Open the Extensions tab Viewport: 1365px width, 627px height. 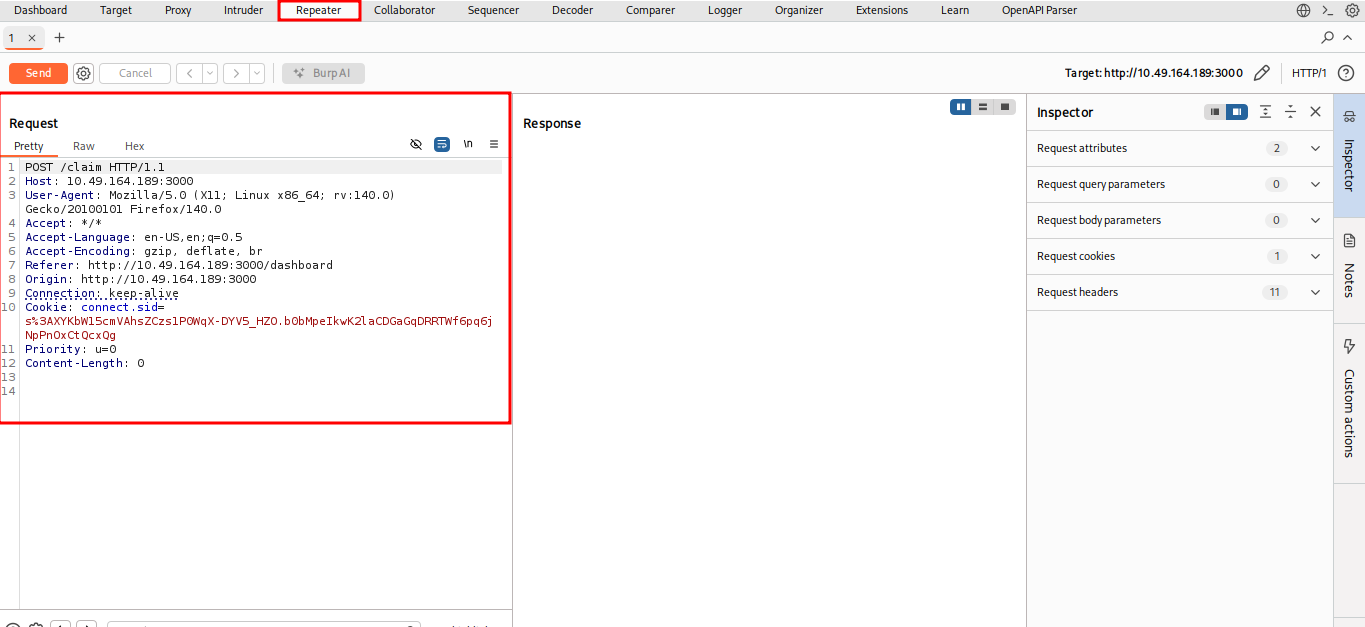point(882,10)
